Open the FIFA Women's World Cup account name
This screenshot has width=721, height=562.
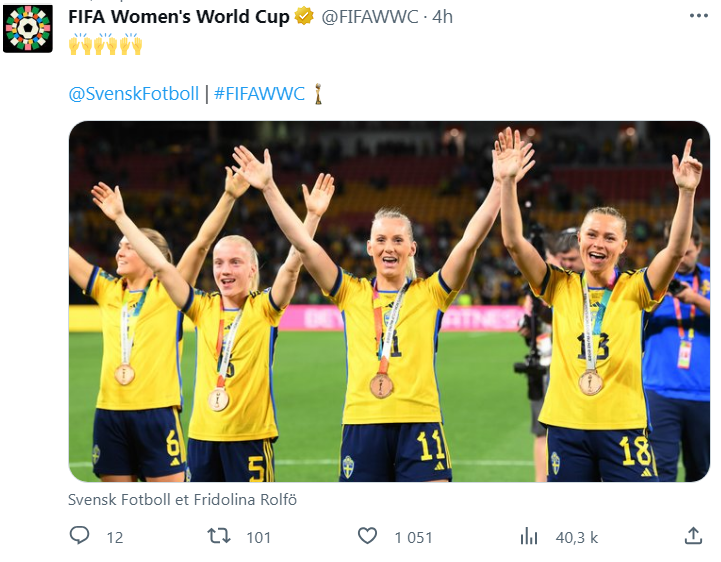[179, 17]
